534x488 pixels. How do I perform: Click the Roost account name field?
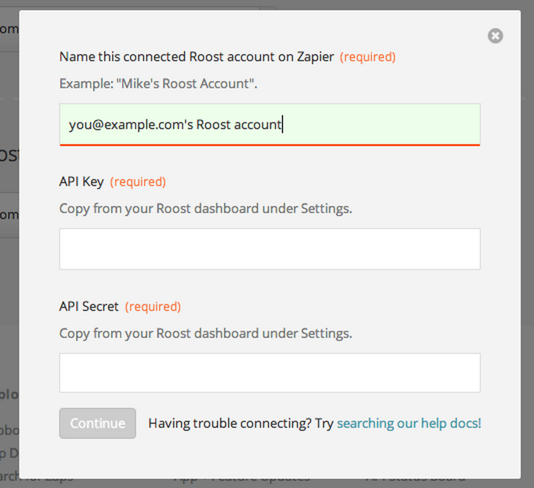pyautogui.click(x=270, y=125)
